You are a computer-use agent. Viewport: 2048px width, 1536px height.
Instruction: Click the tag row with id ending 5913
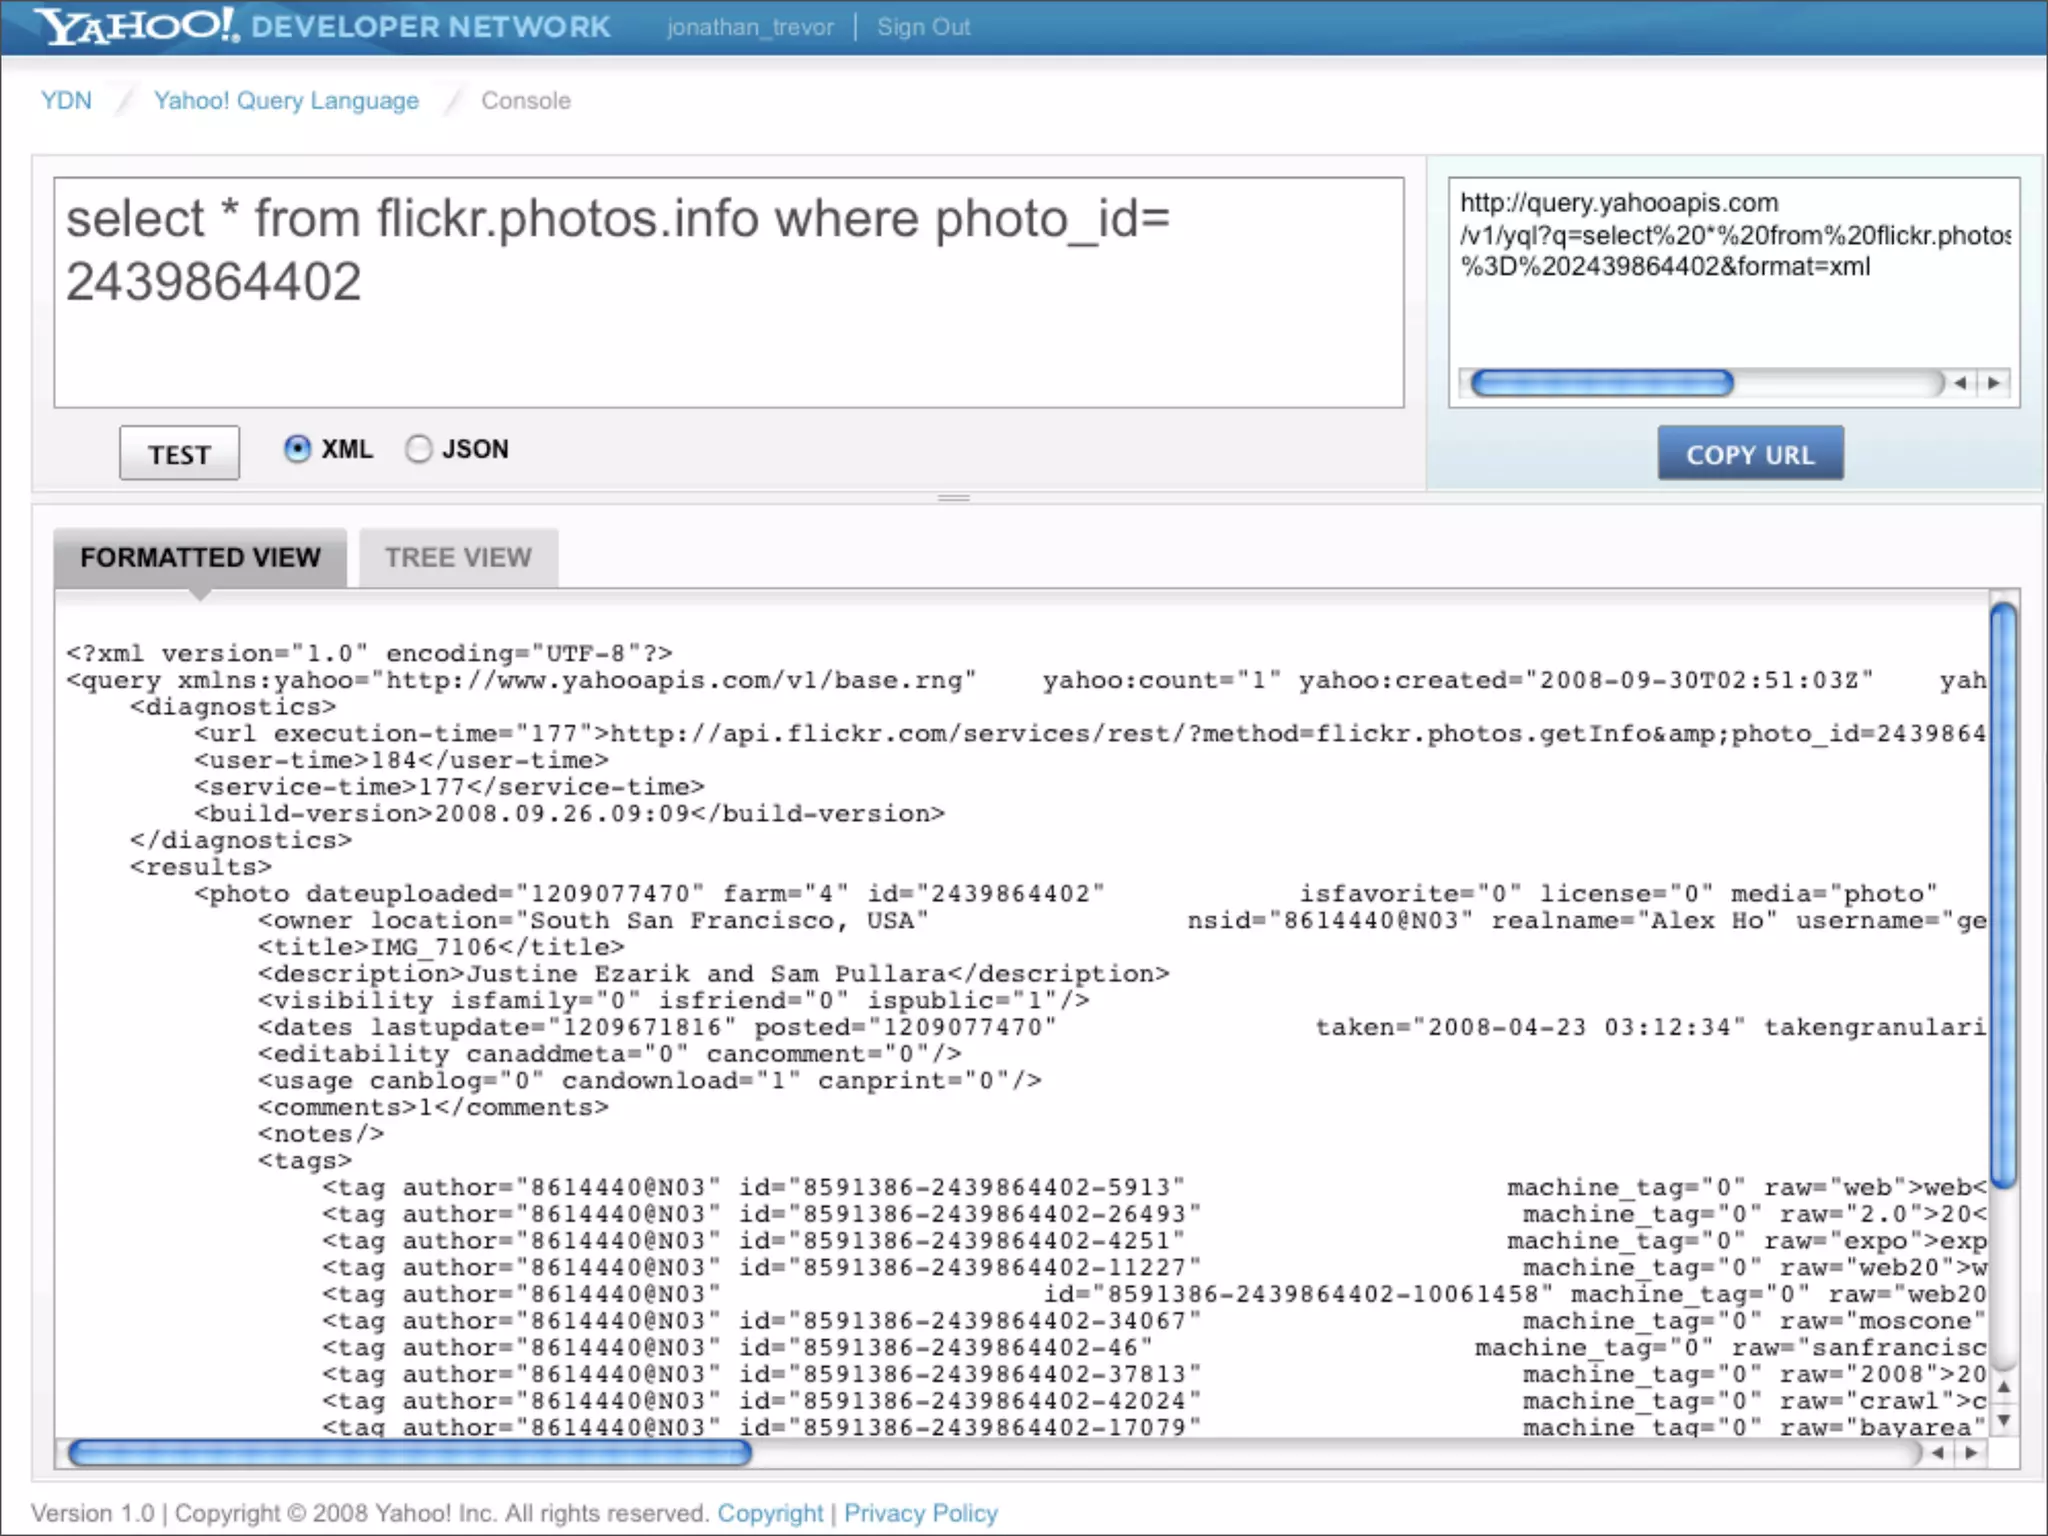(1154, 1187)
